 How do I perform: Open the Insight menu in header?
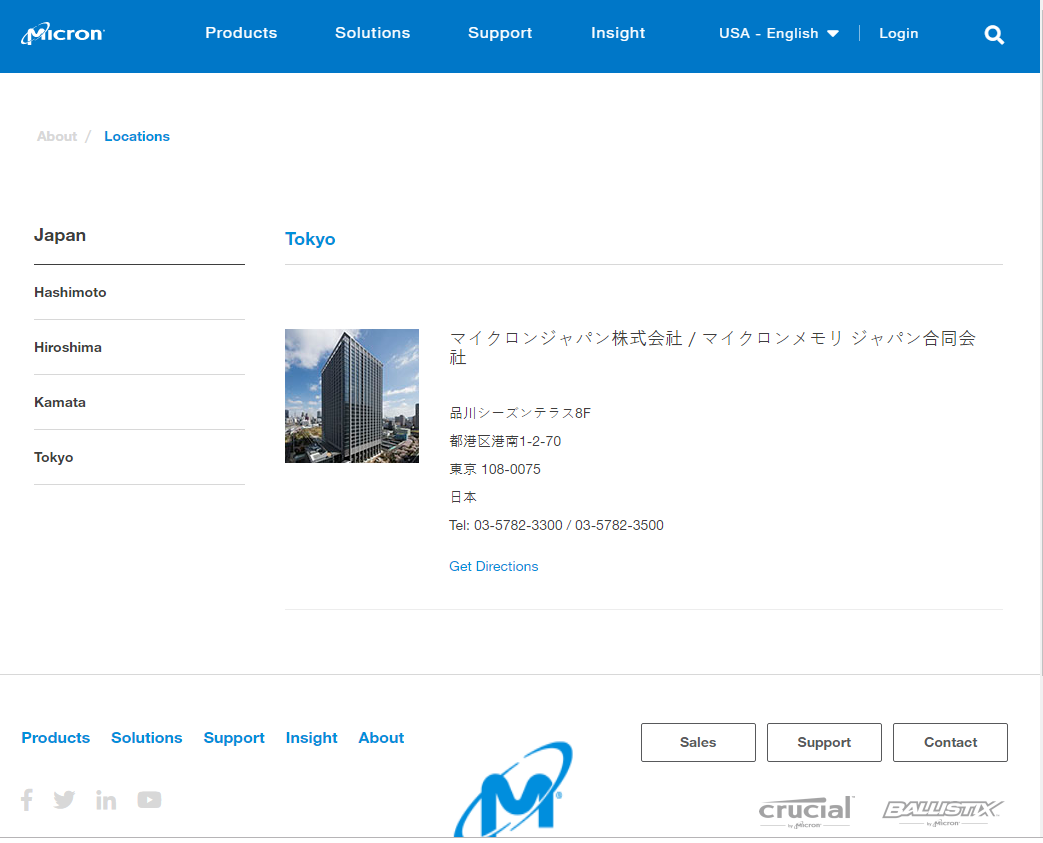618,33
